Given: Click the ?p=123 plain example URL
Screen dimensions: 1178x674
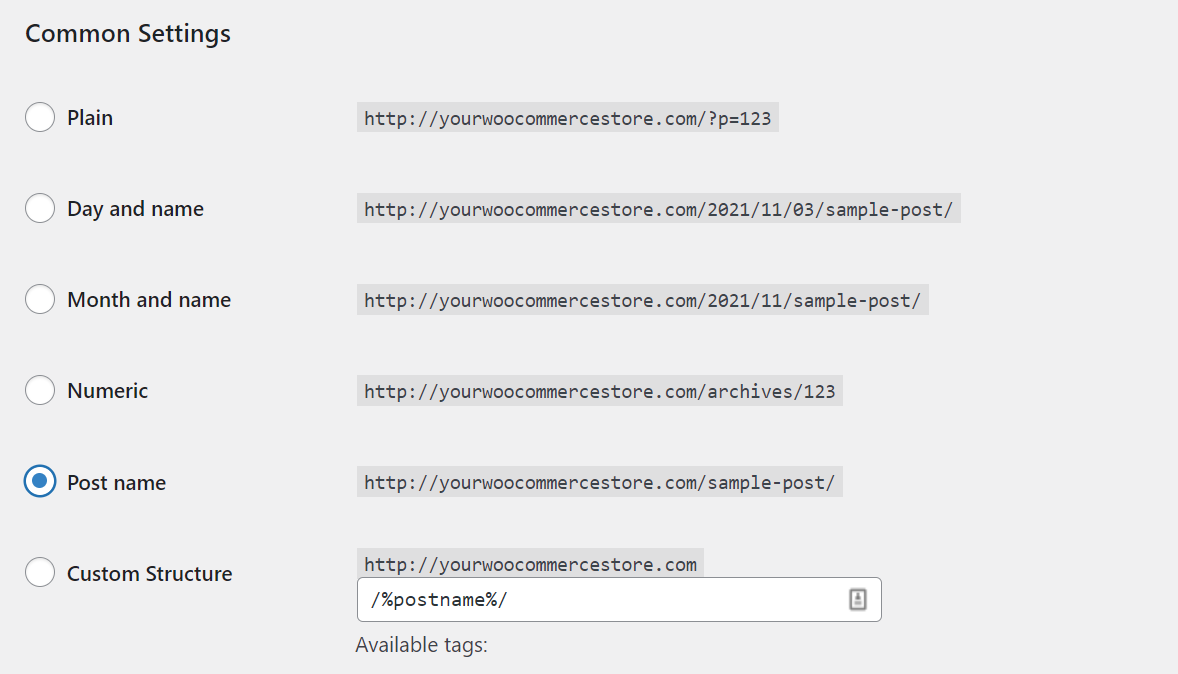Looking at the screenshot, I should 567,119.
